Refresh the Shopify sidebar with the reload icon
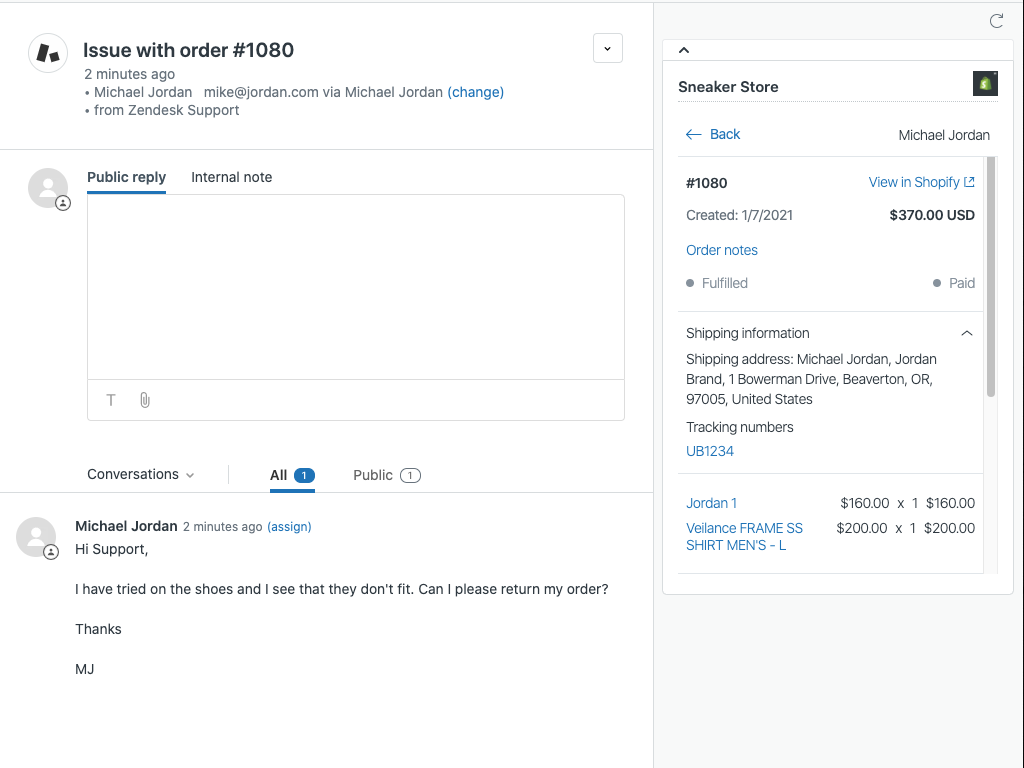The image size is (1024, 768). pyautogui.click(x=996, y=20)
